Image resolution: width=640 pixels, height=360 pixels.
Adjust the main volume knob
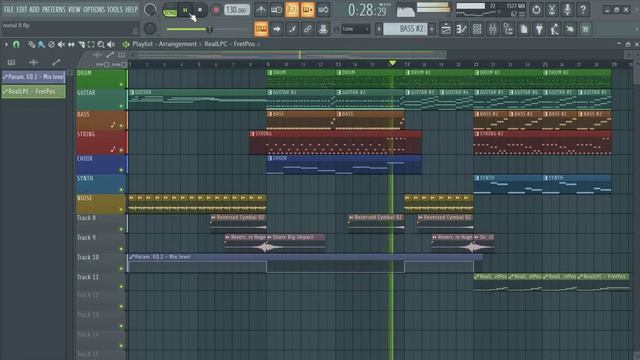150,9
